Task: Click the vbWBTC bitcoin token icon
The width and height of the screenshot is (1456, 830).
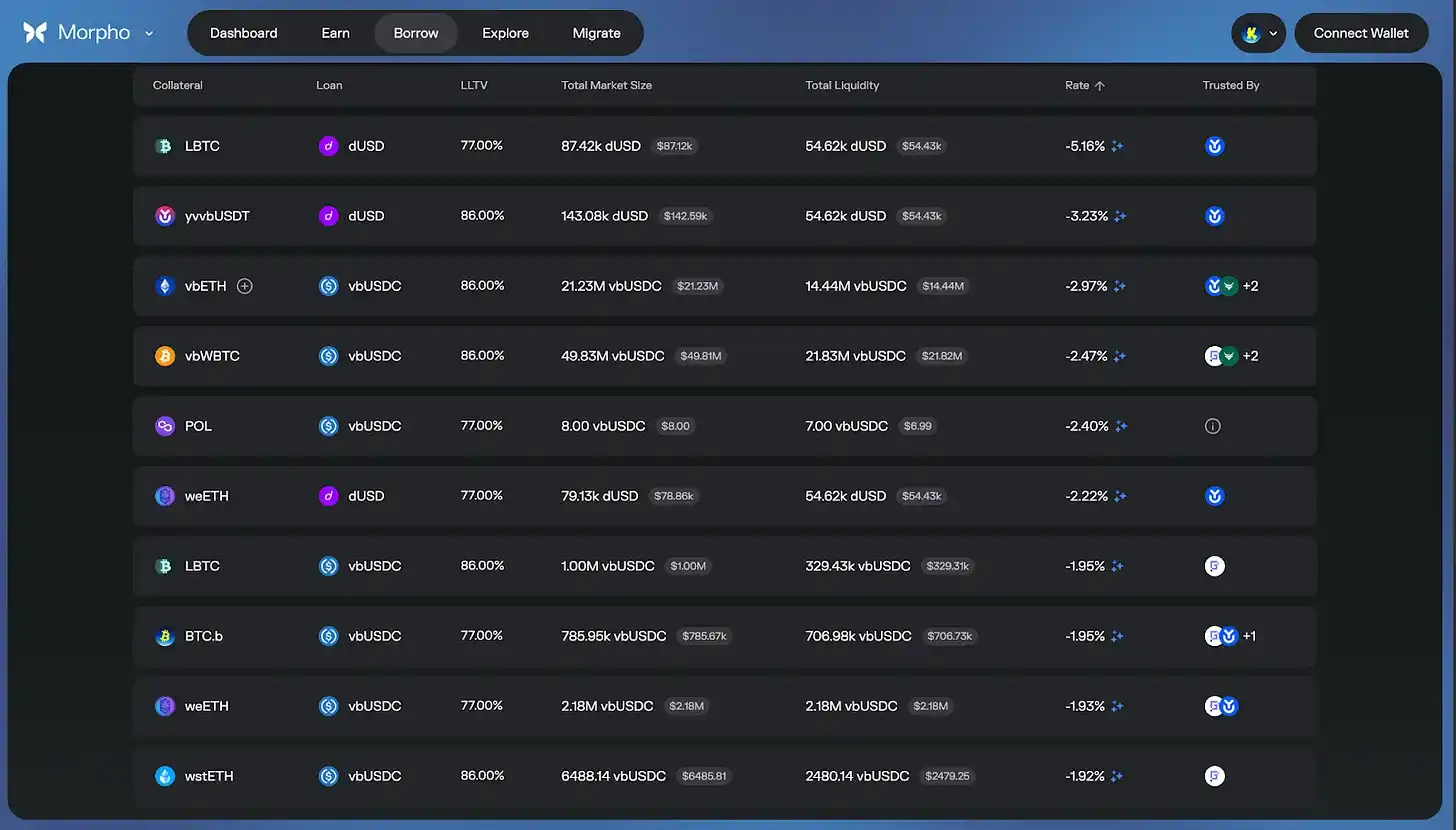Action: (x=165, y=356)
